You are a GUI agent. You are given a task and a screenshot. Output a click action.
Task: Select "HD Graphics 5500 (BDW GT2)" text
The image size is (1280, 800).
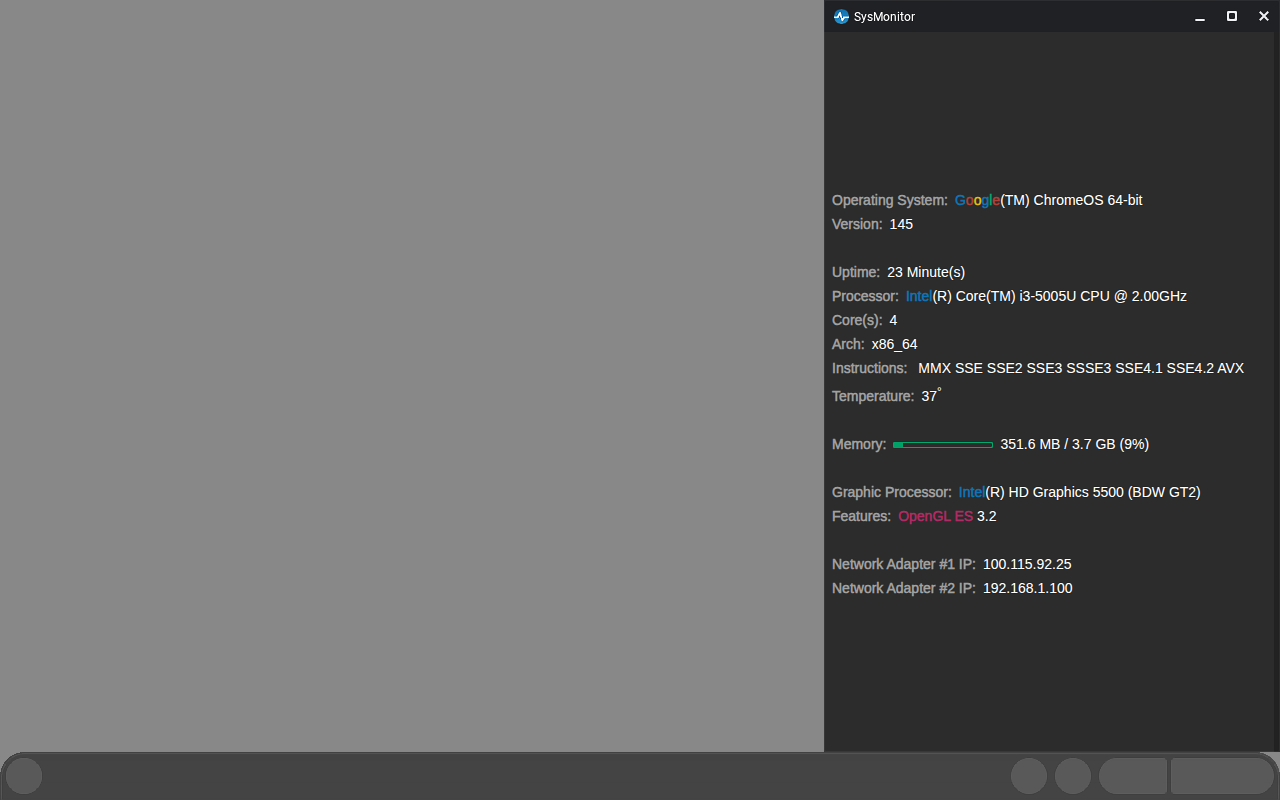click(1104, 492)
